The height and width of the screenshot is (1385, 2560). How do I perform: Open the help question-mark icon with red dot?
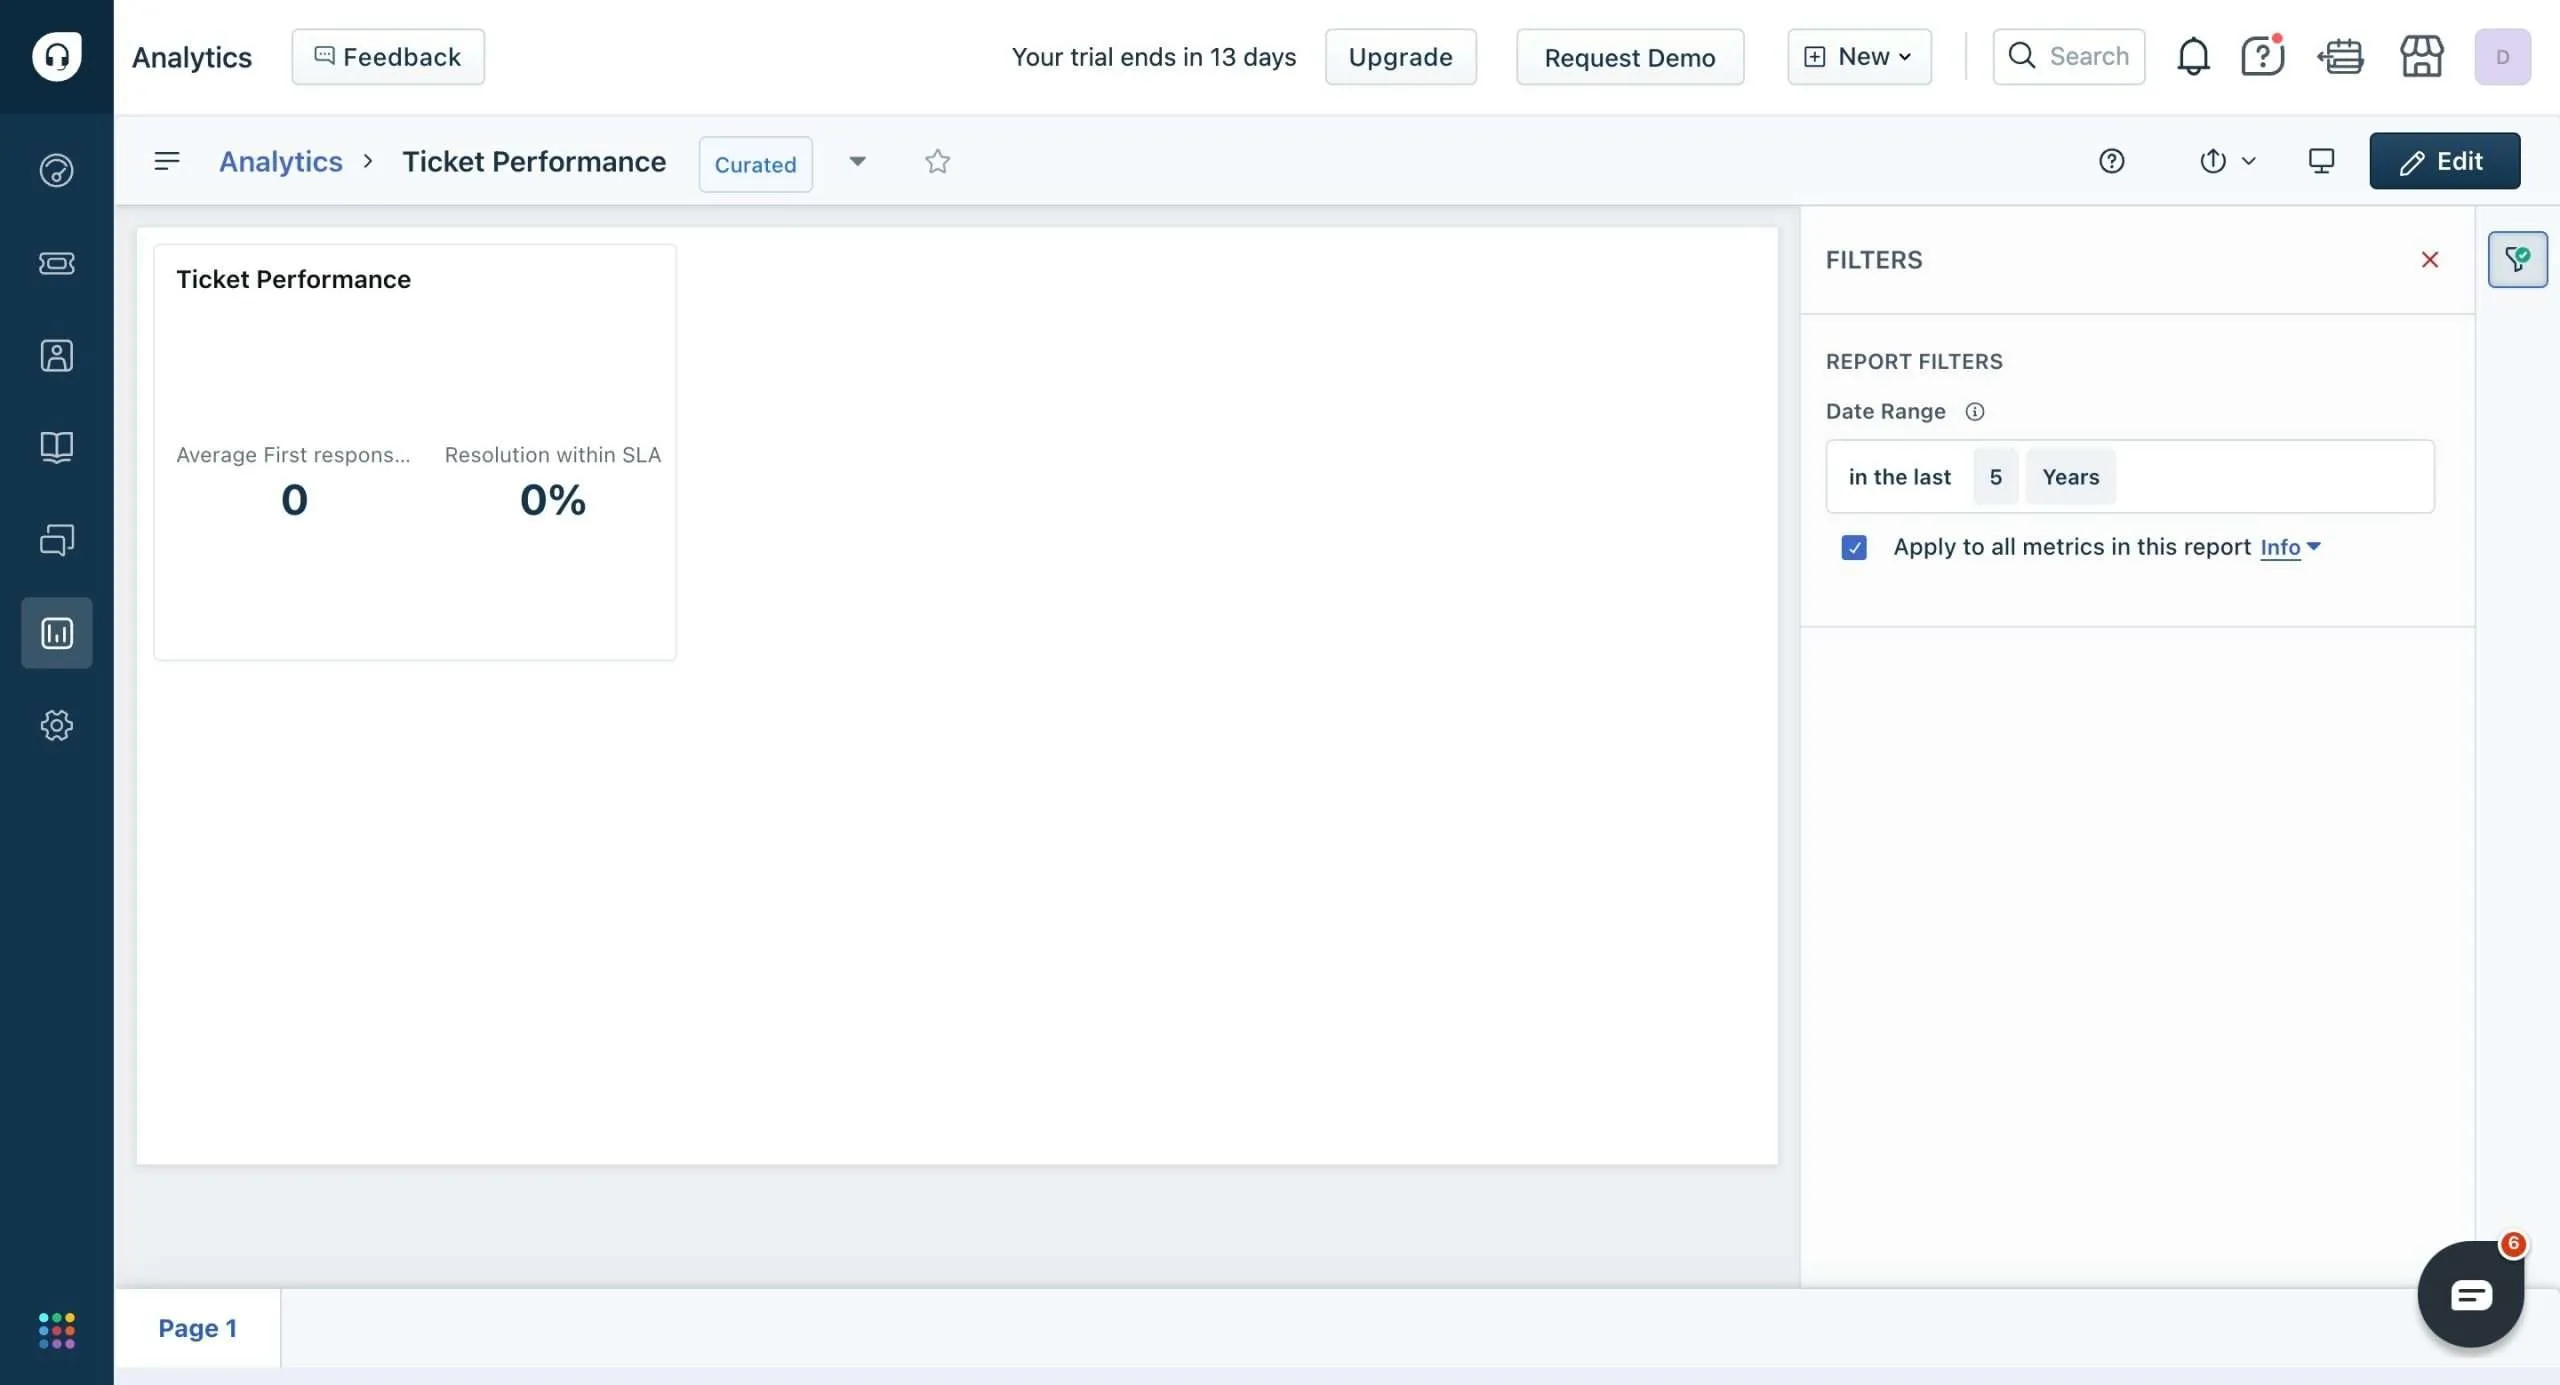(2262, 56)
